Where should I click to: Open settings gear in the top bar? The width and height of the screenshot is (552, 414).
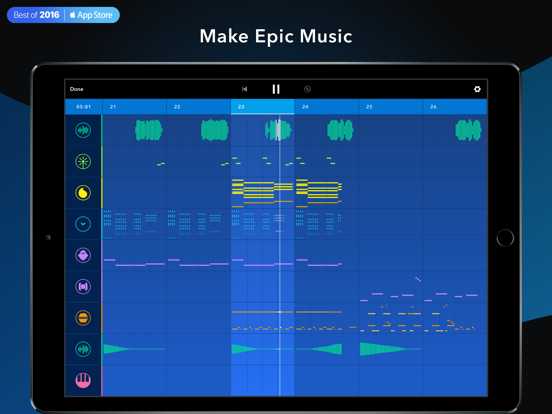pos(477,89)
